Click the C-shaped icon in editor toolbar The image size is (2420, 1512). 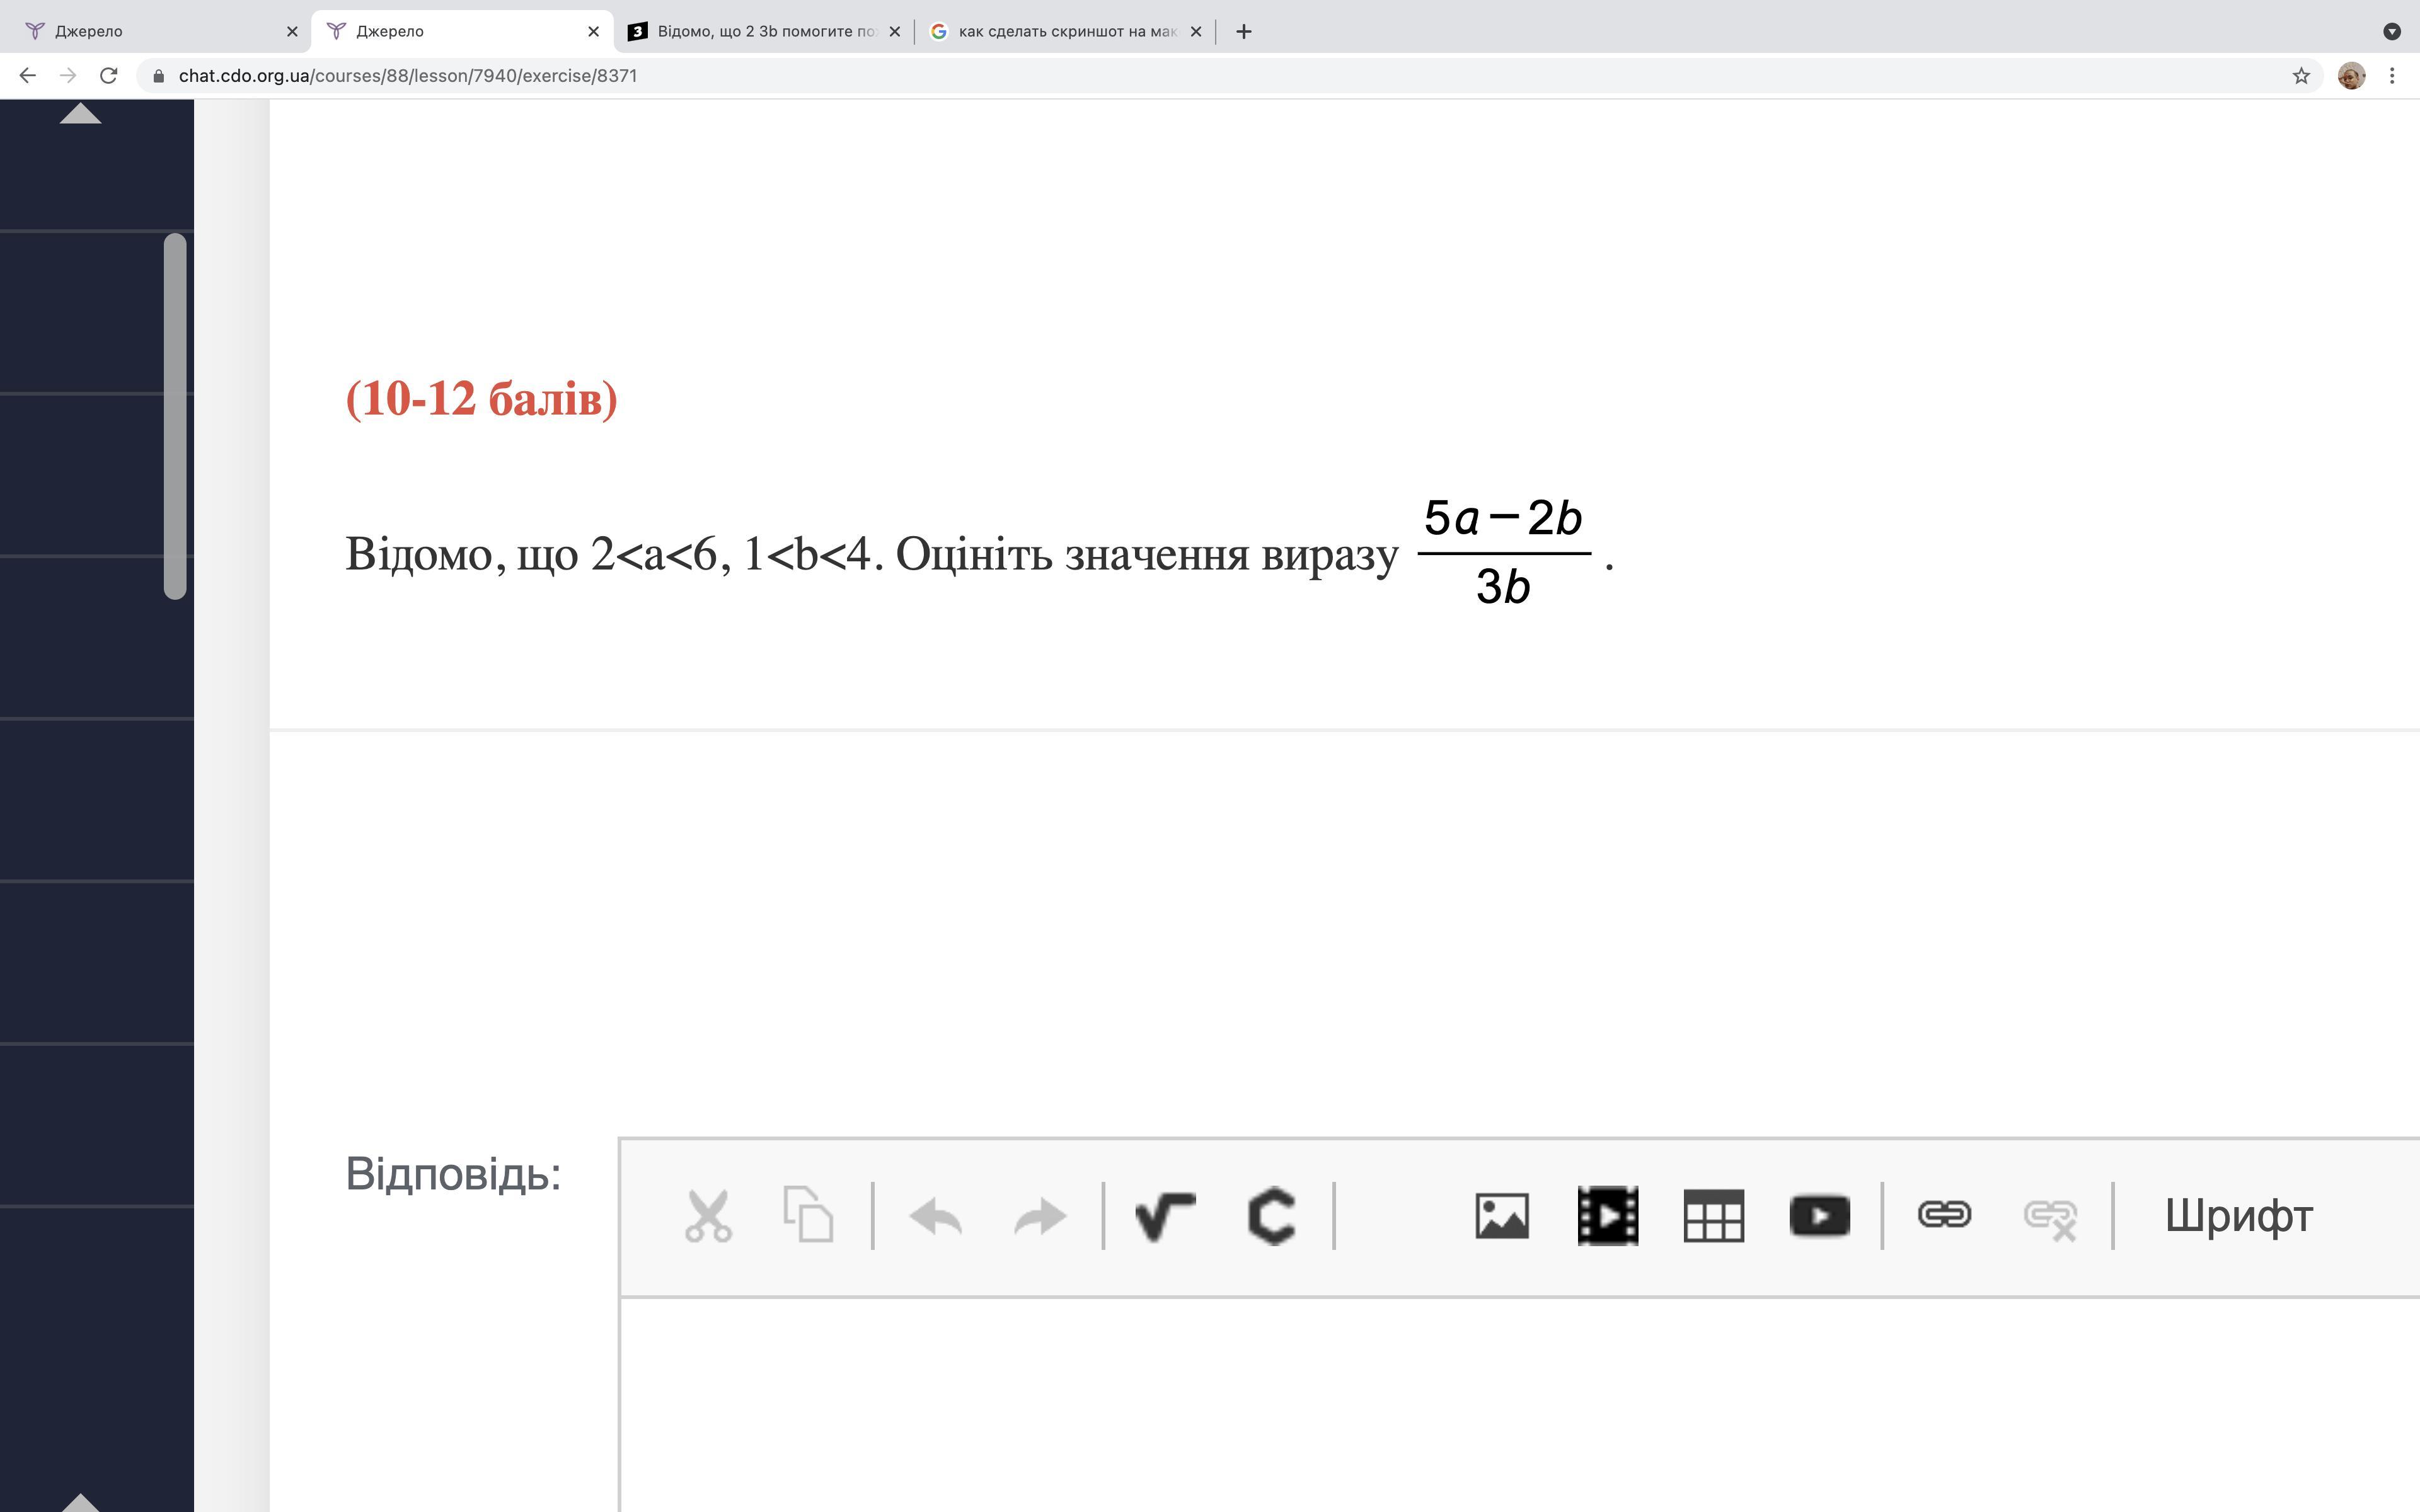pyautogui.click(x=1271, y=1216)
